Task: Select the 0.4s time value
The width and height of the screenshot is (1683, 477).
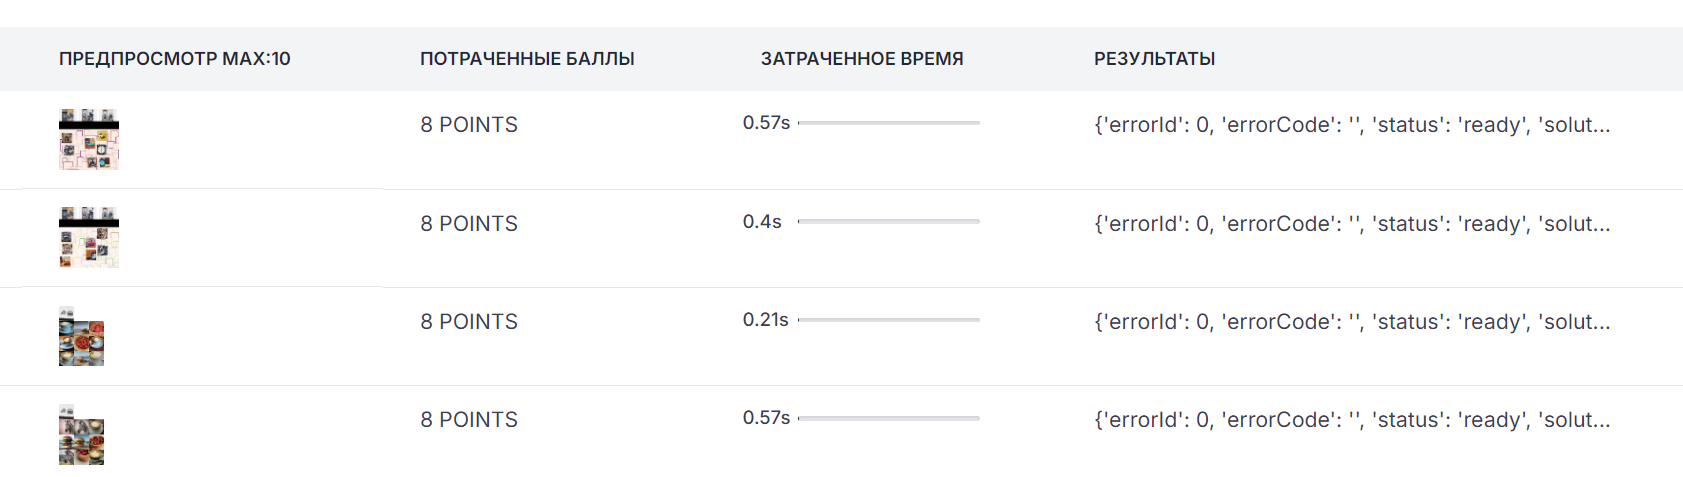Action: tap(762, 222)
